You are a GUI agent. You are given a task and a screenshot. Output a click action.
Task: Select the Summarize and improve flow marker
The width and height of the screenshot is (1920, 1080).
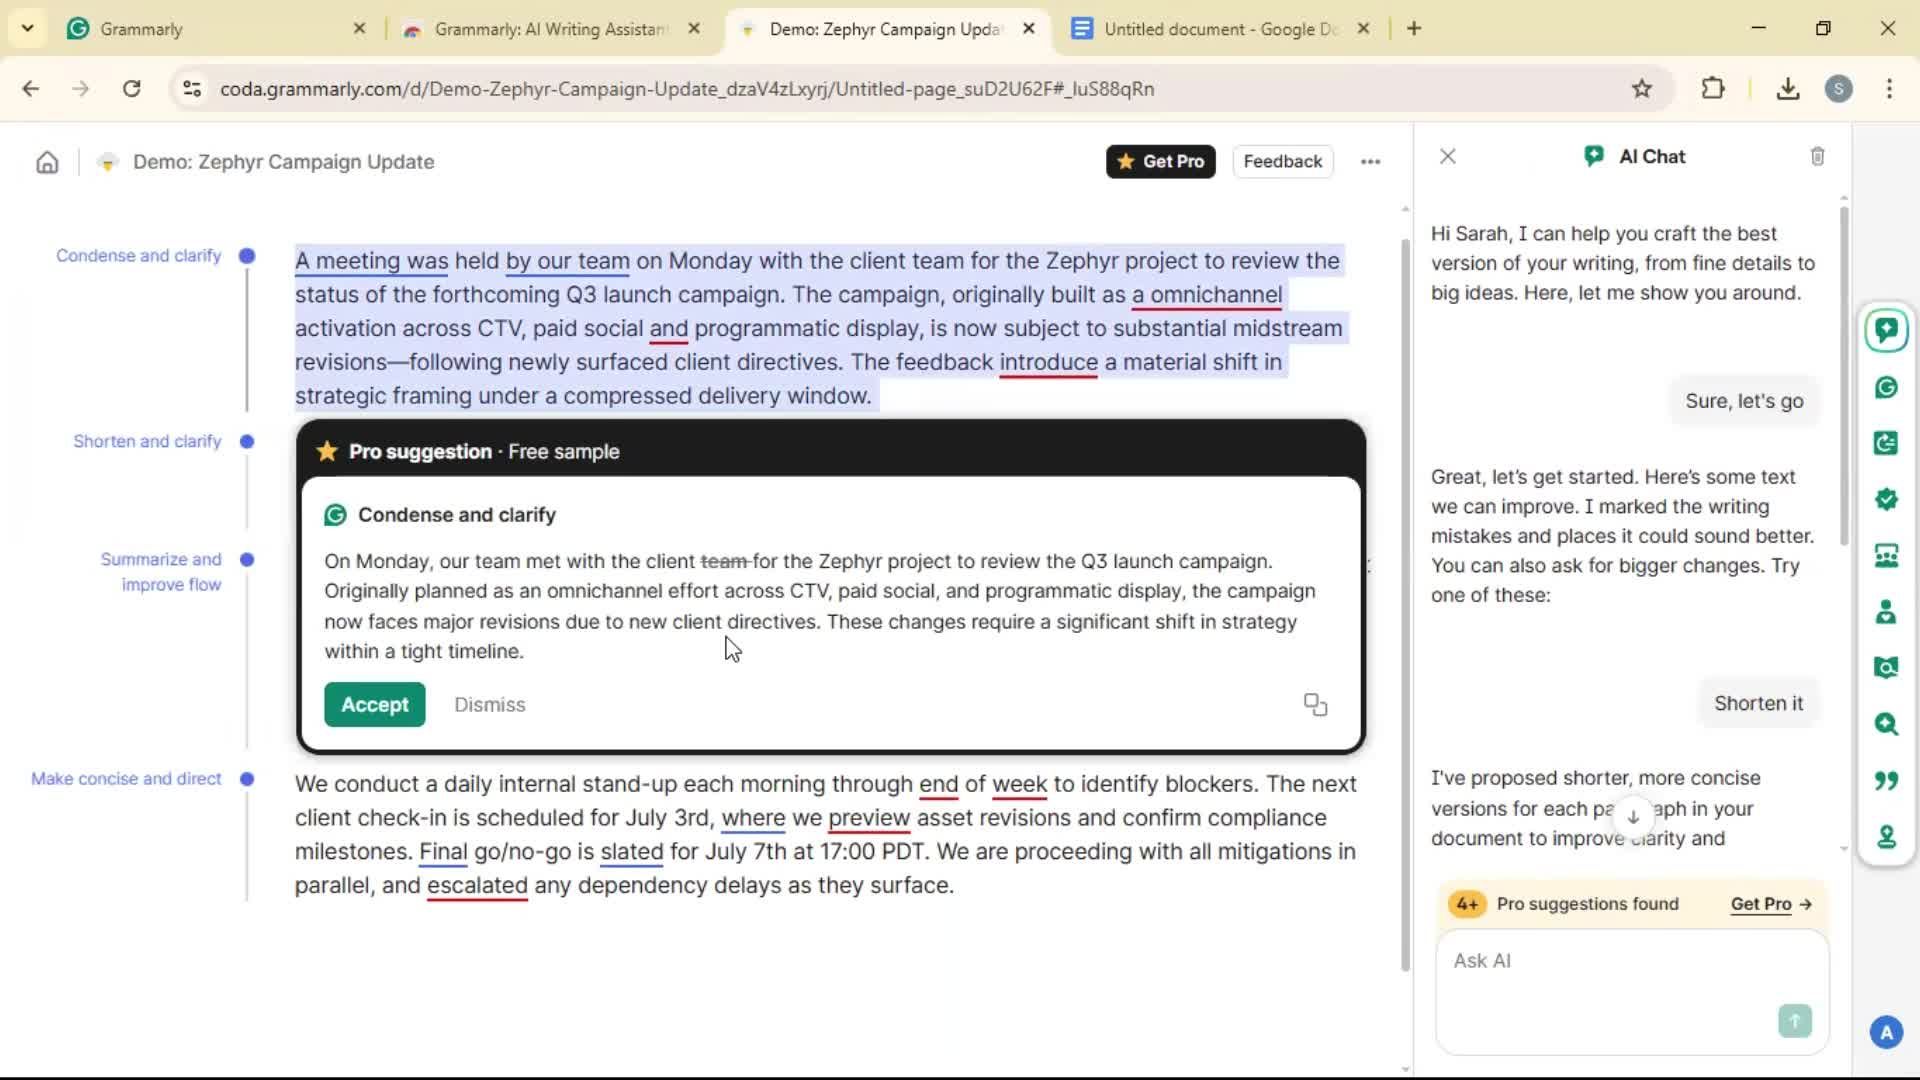[247, 560]
